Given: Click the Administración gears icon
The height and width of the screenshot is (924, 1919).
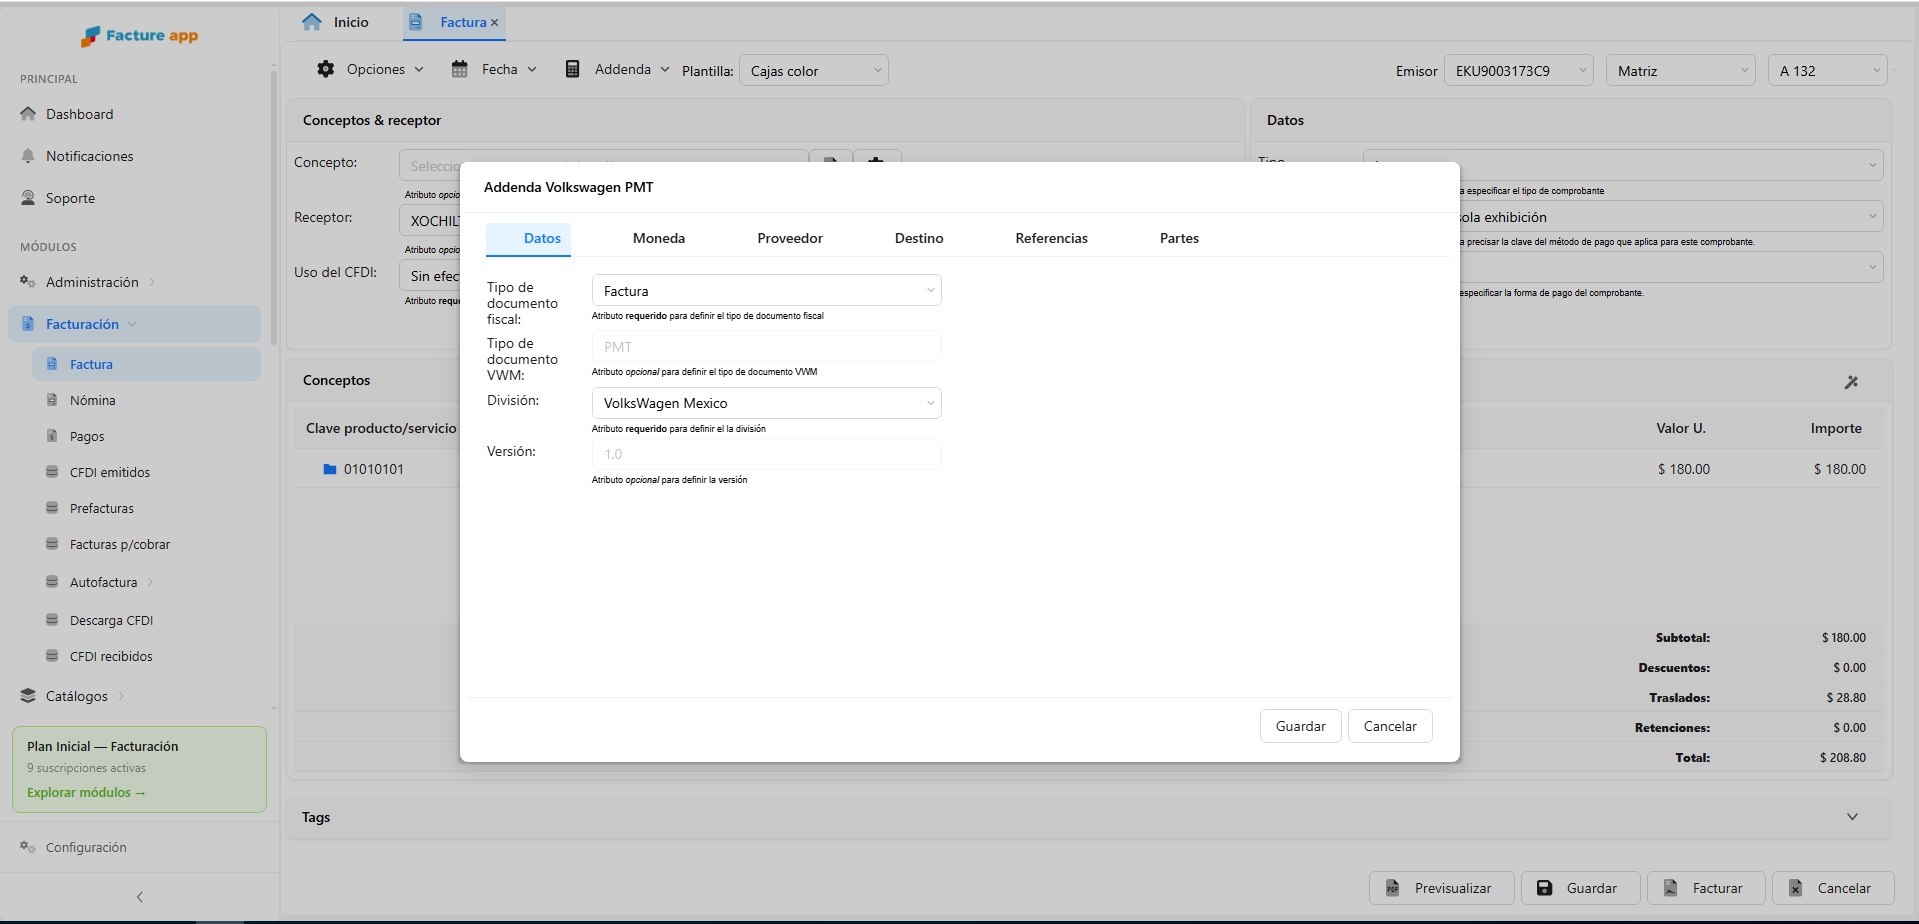Looking at the screenshot, I should (x=28, y=282).
